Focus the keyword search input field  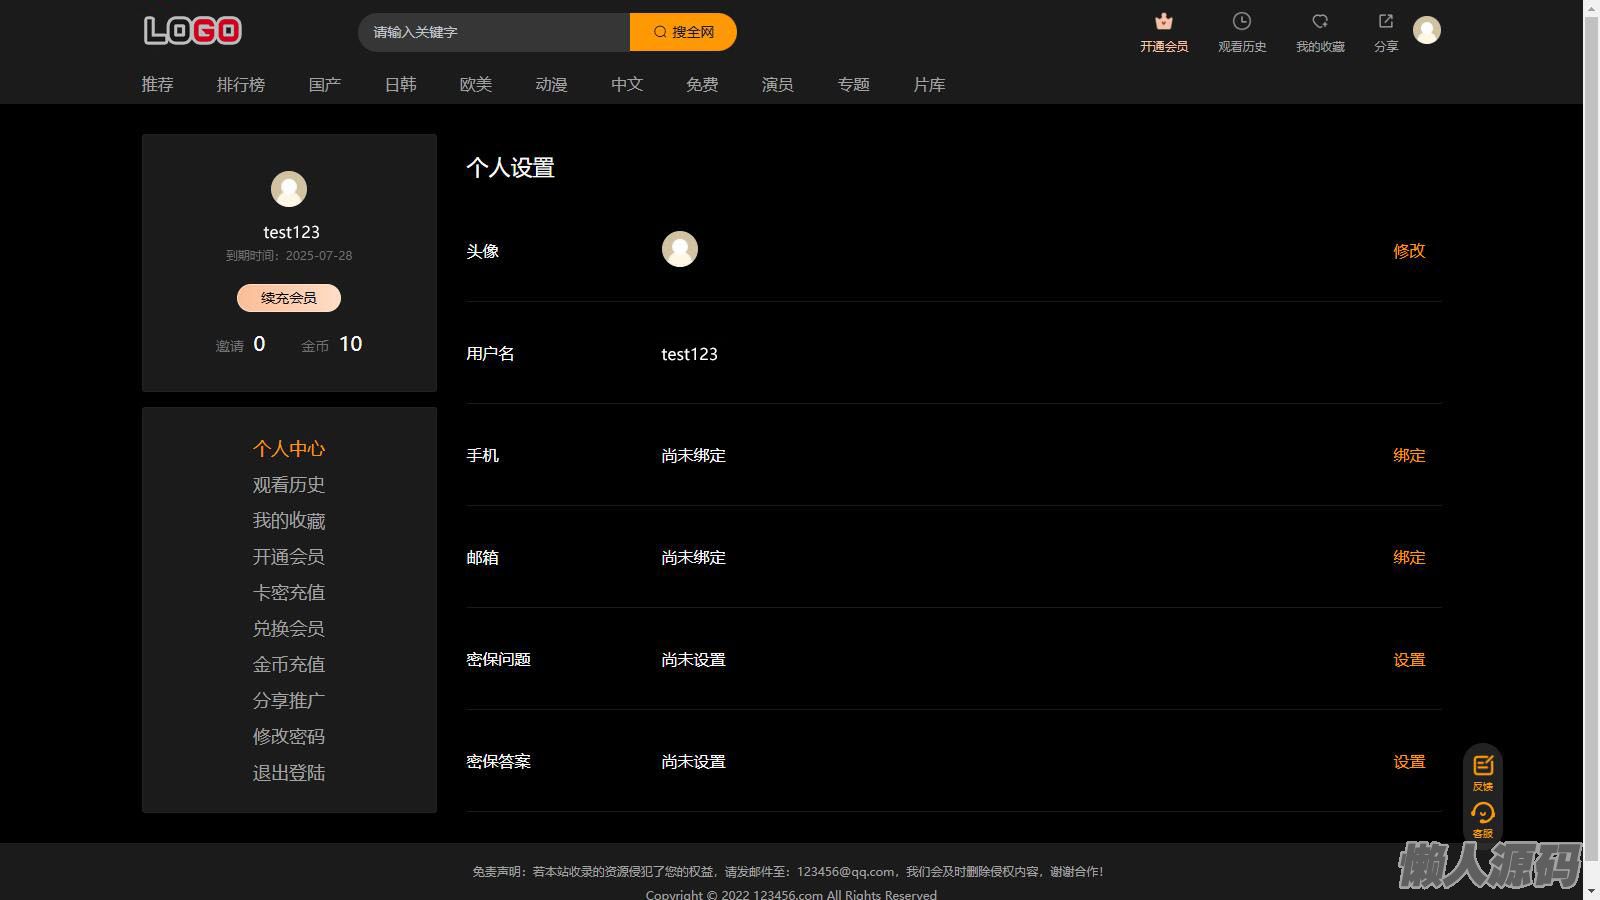tap(494, 32)
